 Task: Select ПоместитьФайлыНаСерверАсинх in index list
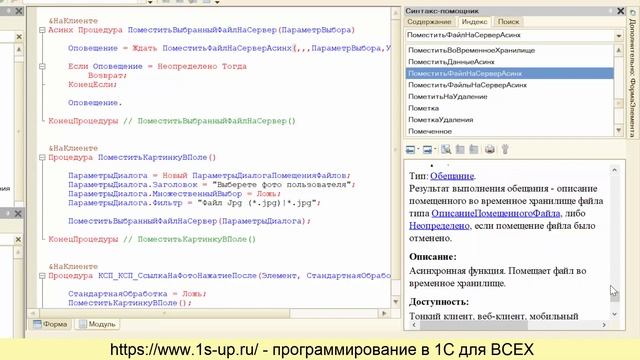(509, 85)
